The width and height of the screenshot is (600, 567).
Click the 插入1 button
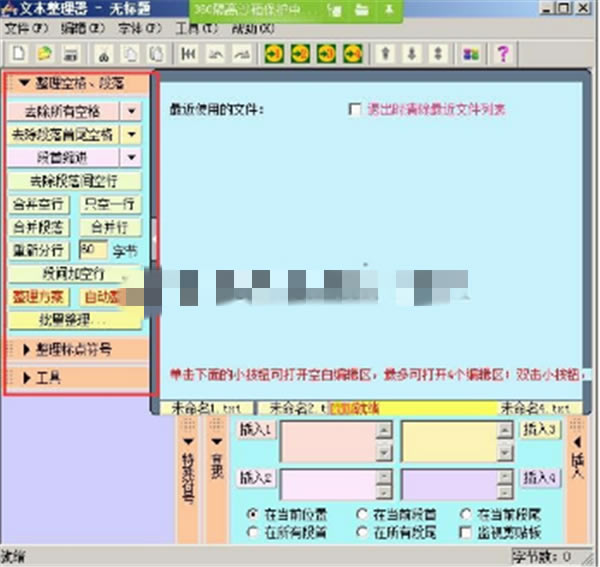point(256,430)
